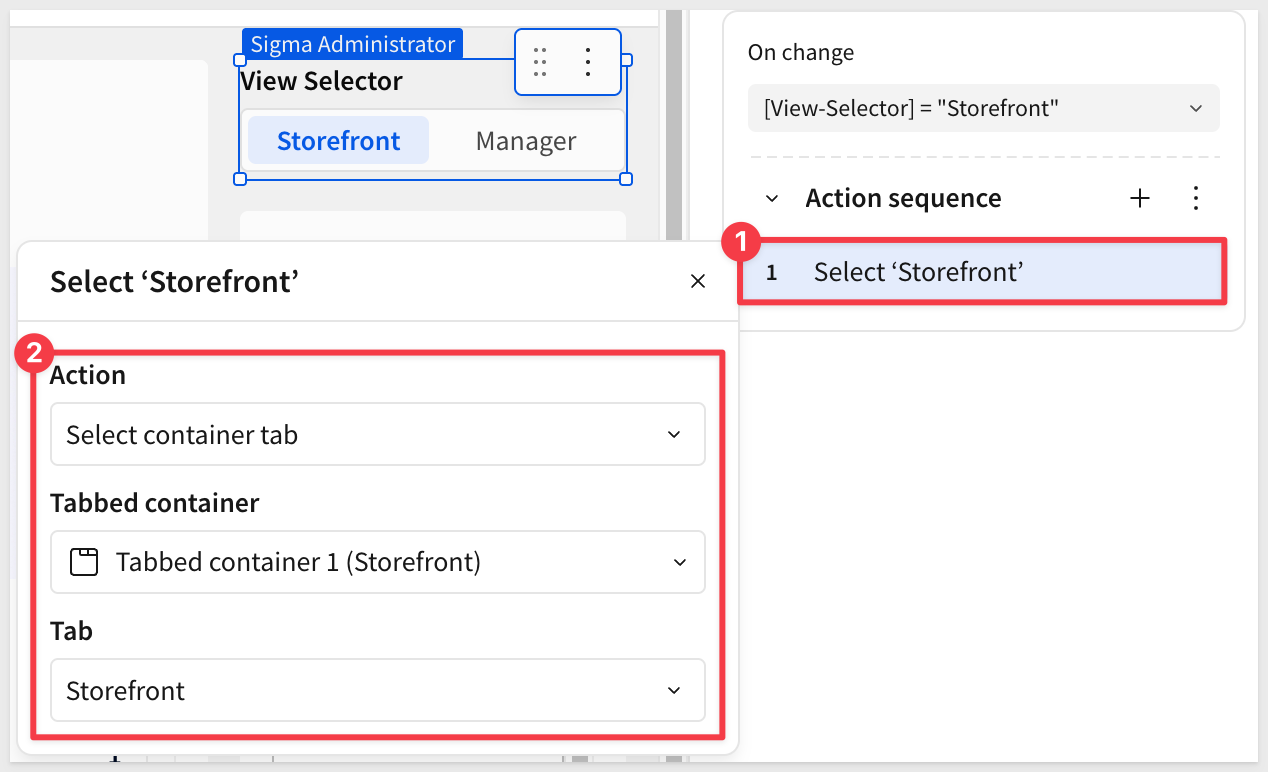Add a new action with plus icon
This screenshot has height=772, width=1268.
[1139, 198]
